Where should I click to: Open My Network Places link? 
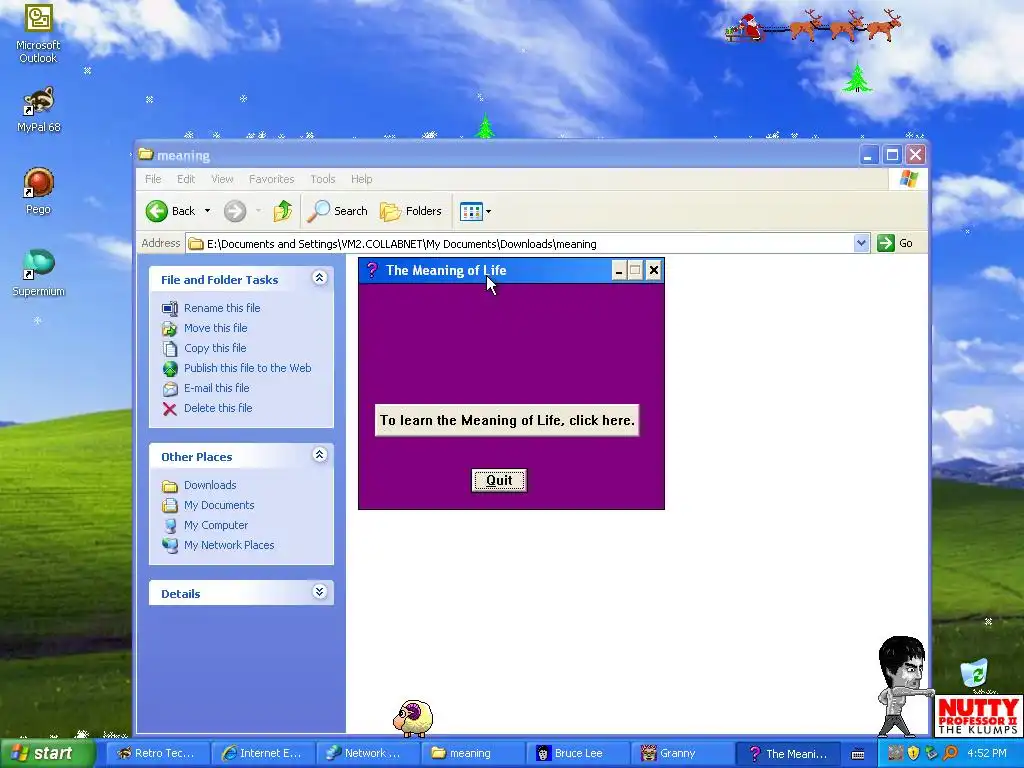pos(229,545)
